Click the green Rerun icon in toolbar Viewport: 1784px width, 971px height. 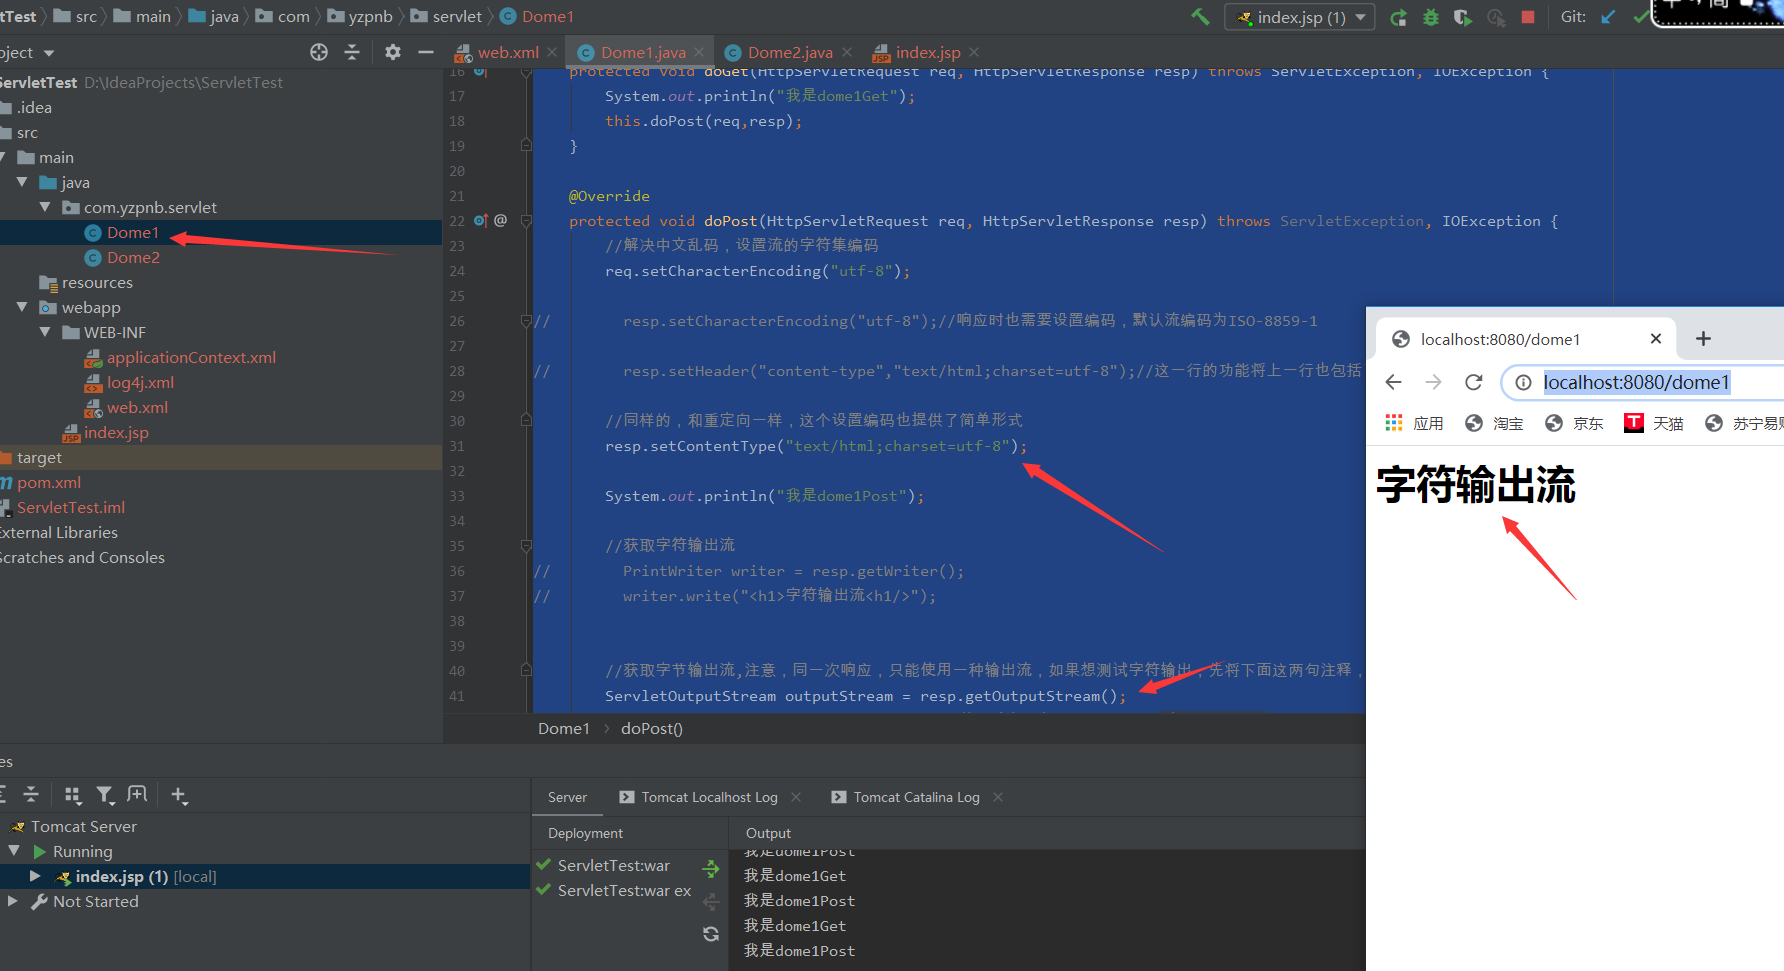pyautogui.click(x=1399, y=17)
